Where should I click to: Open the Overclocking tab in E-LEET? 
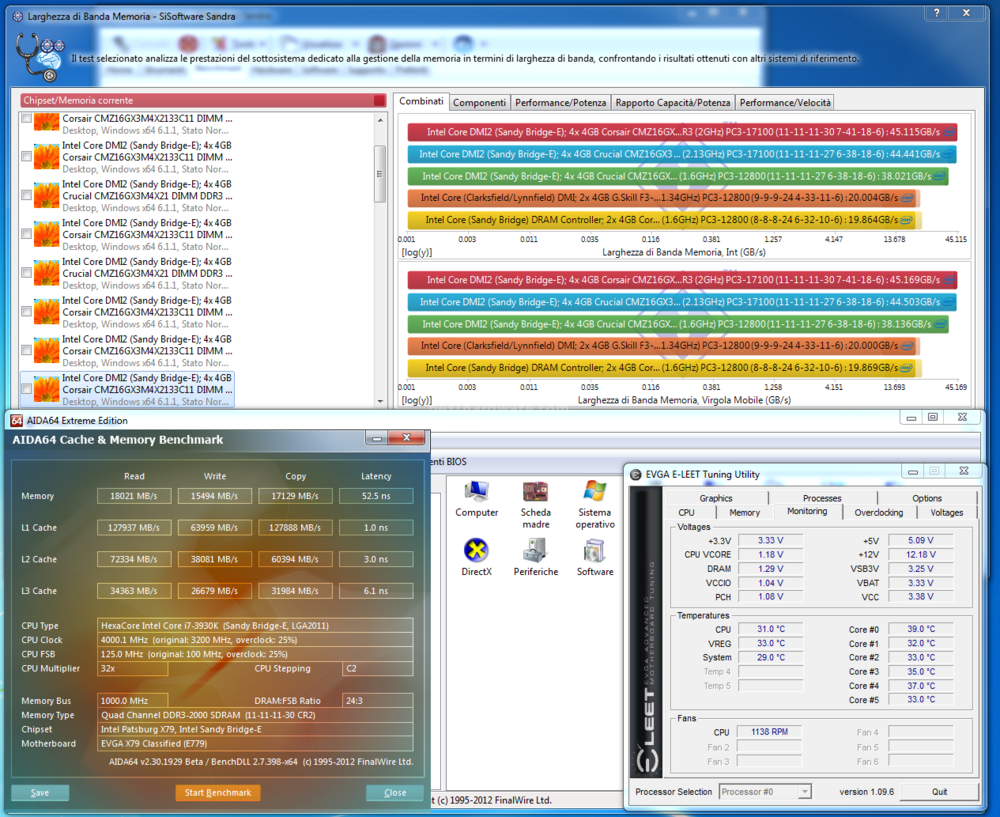[x=879, y=512]
